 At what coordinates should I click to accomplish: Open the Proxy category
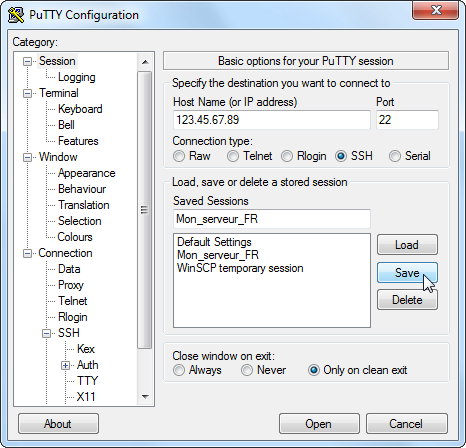point(70,285)
